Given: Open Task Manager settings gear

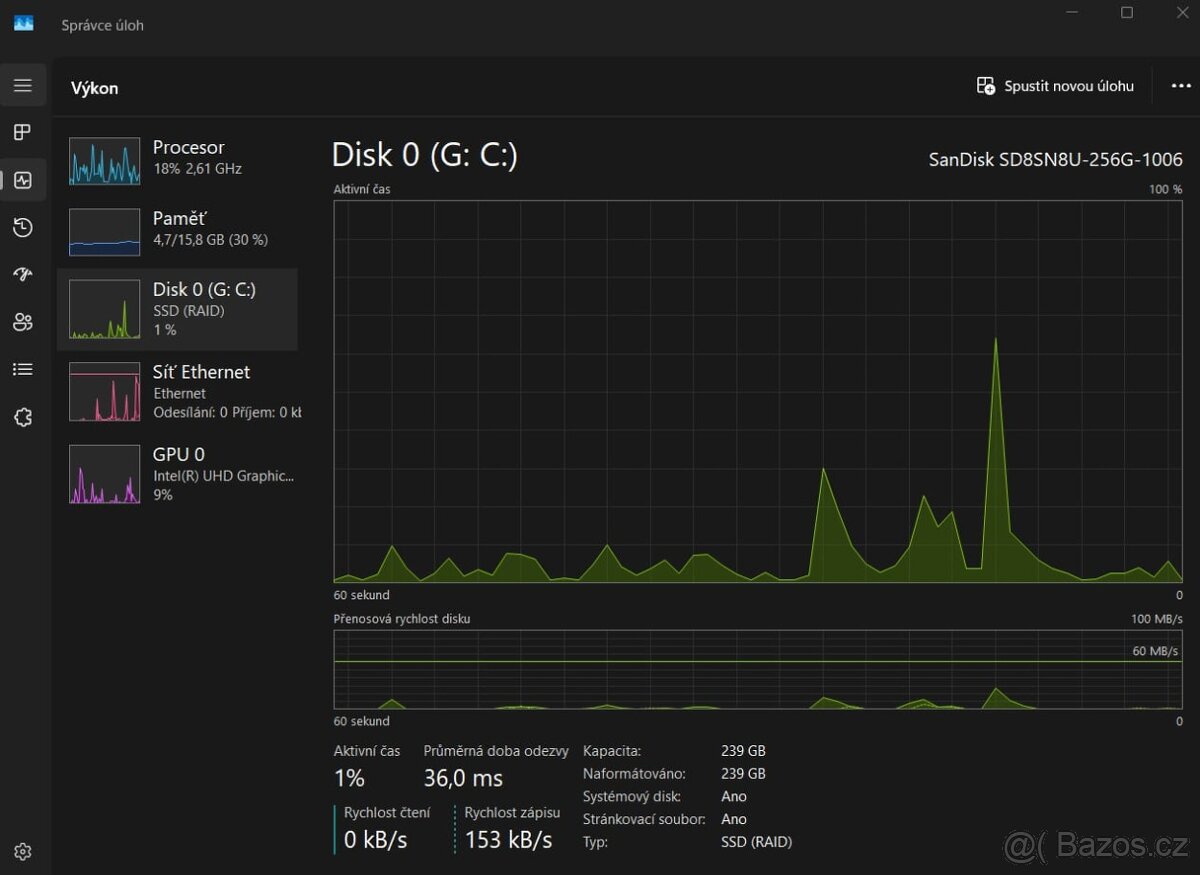Looking at the screenshot, I should [23, 851].
